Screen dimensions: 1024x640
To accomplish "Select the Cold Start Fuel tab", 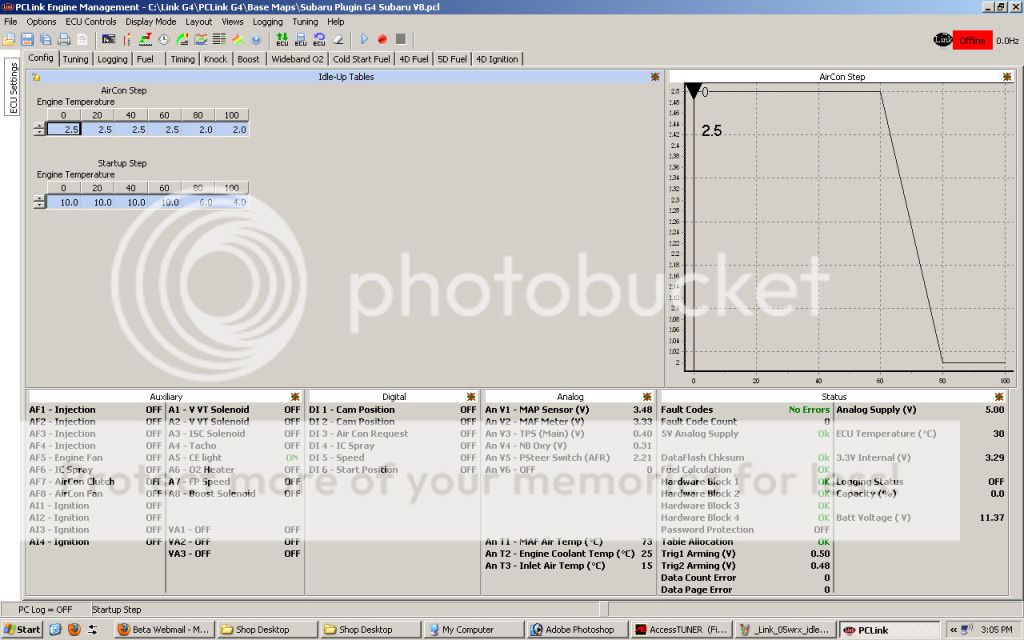I will pos(361,59).
